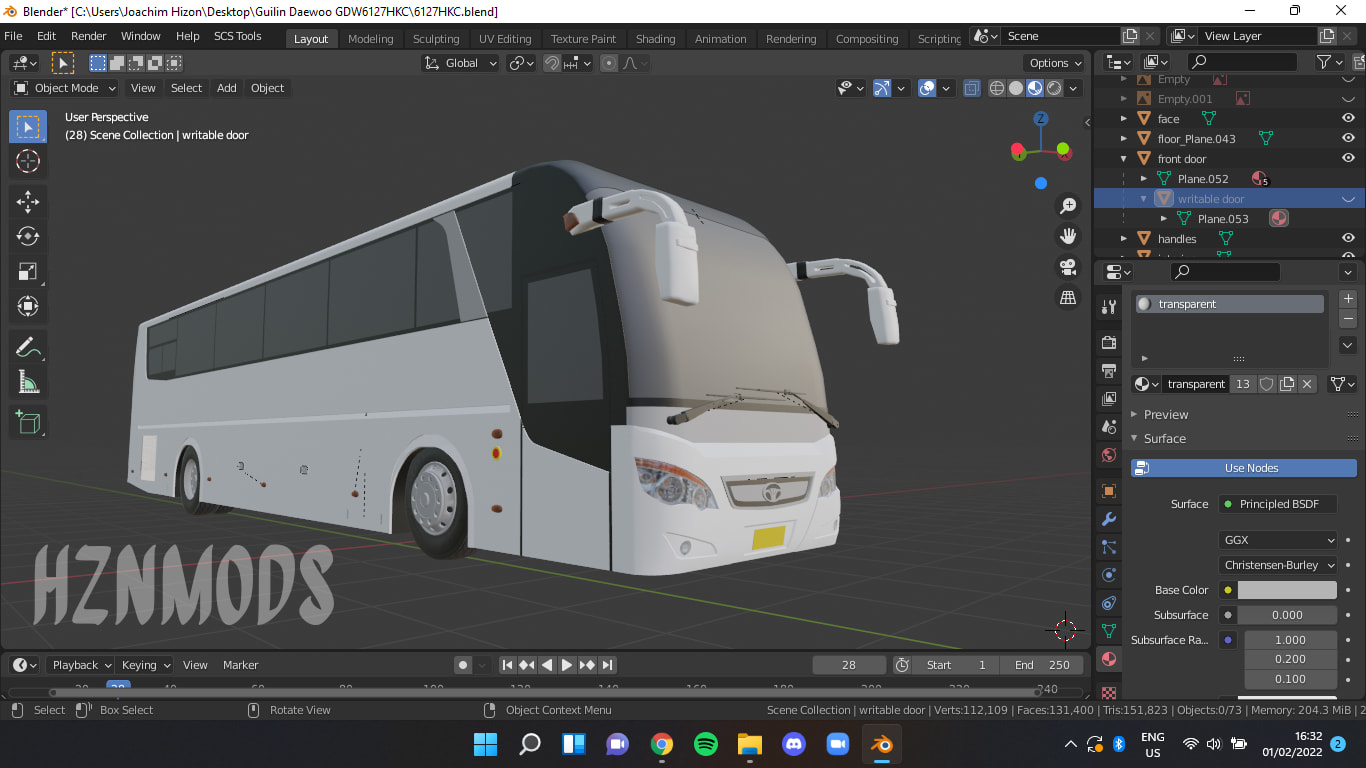Open the Playback dropdown in timeline
Screen dimensions: 1366x768
[80, 665]
